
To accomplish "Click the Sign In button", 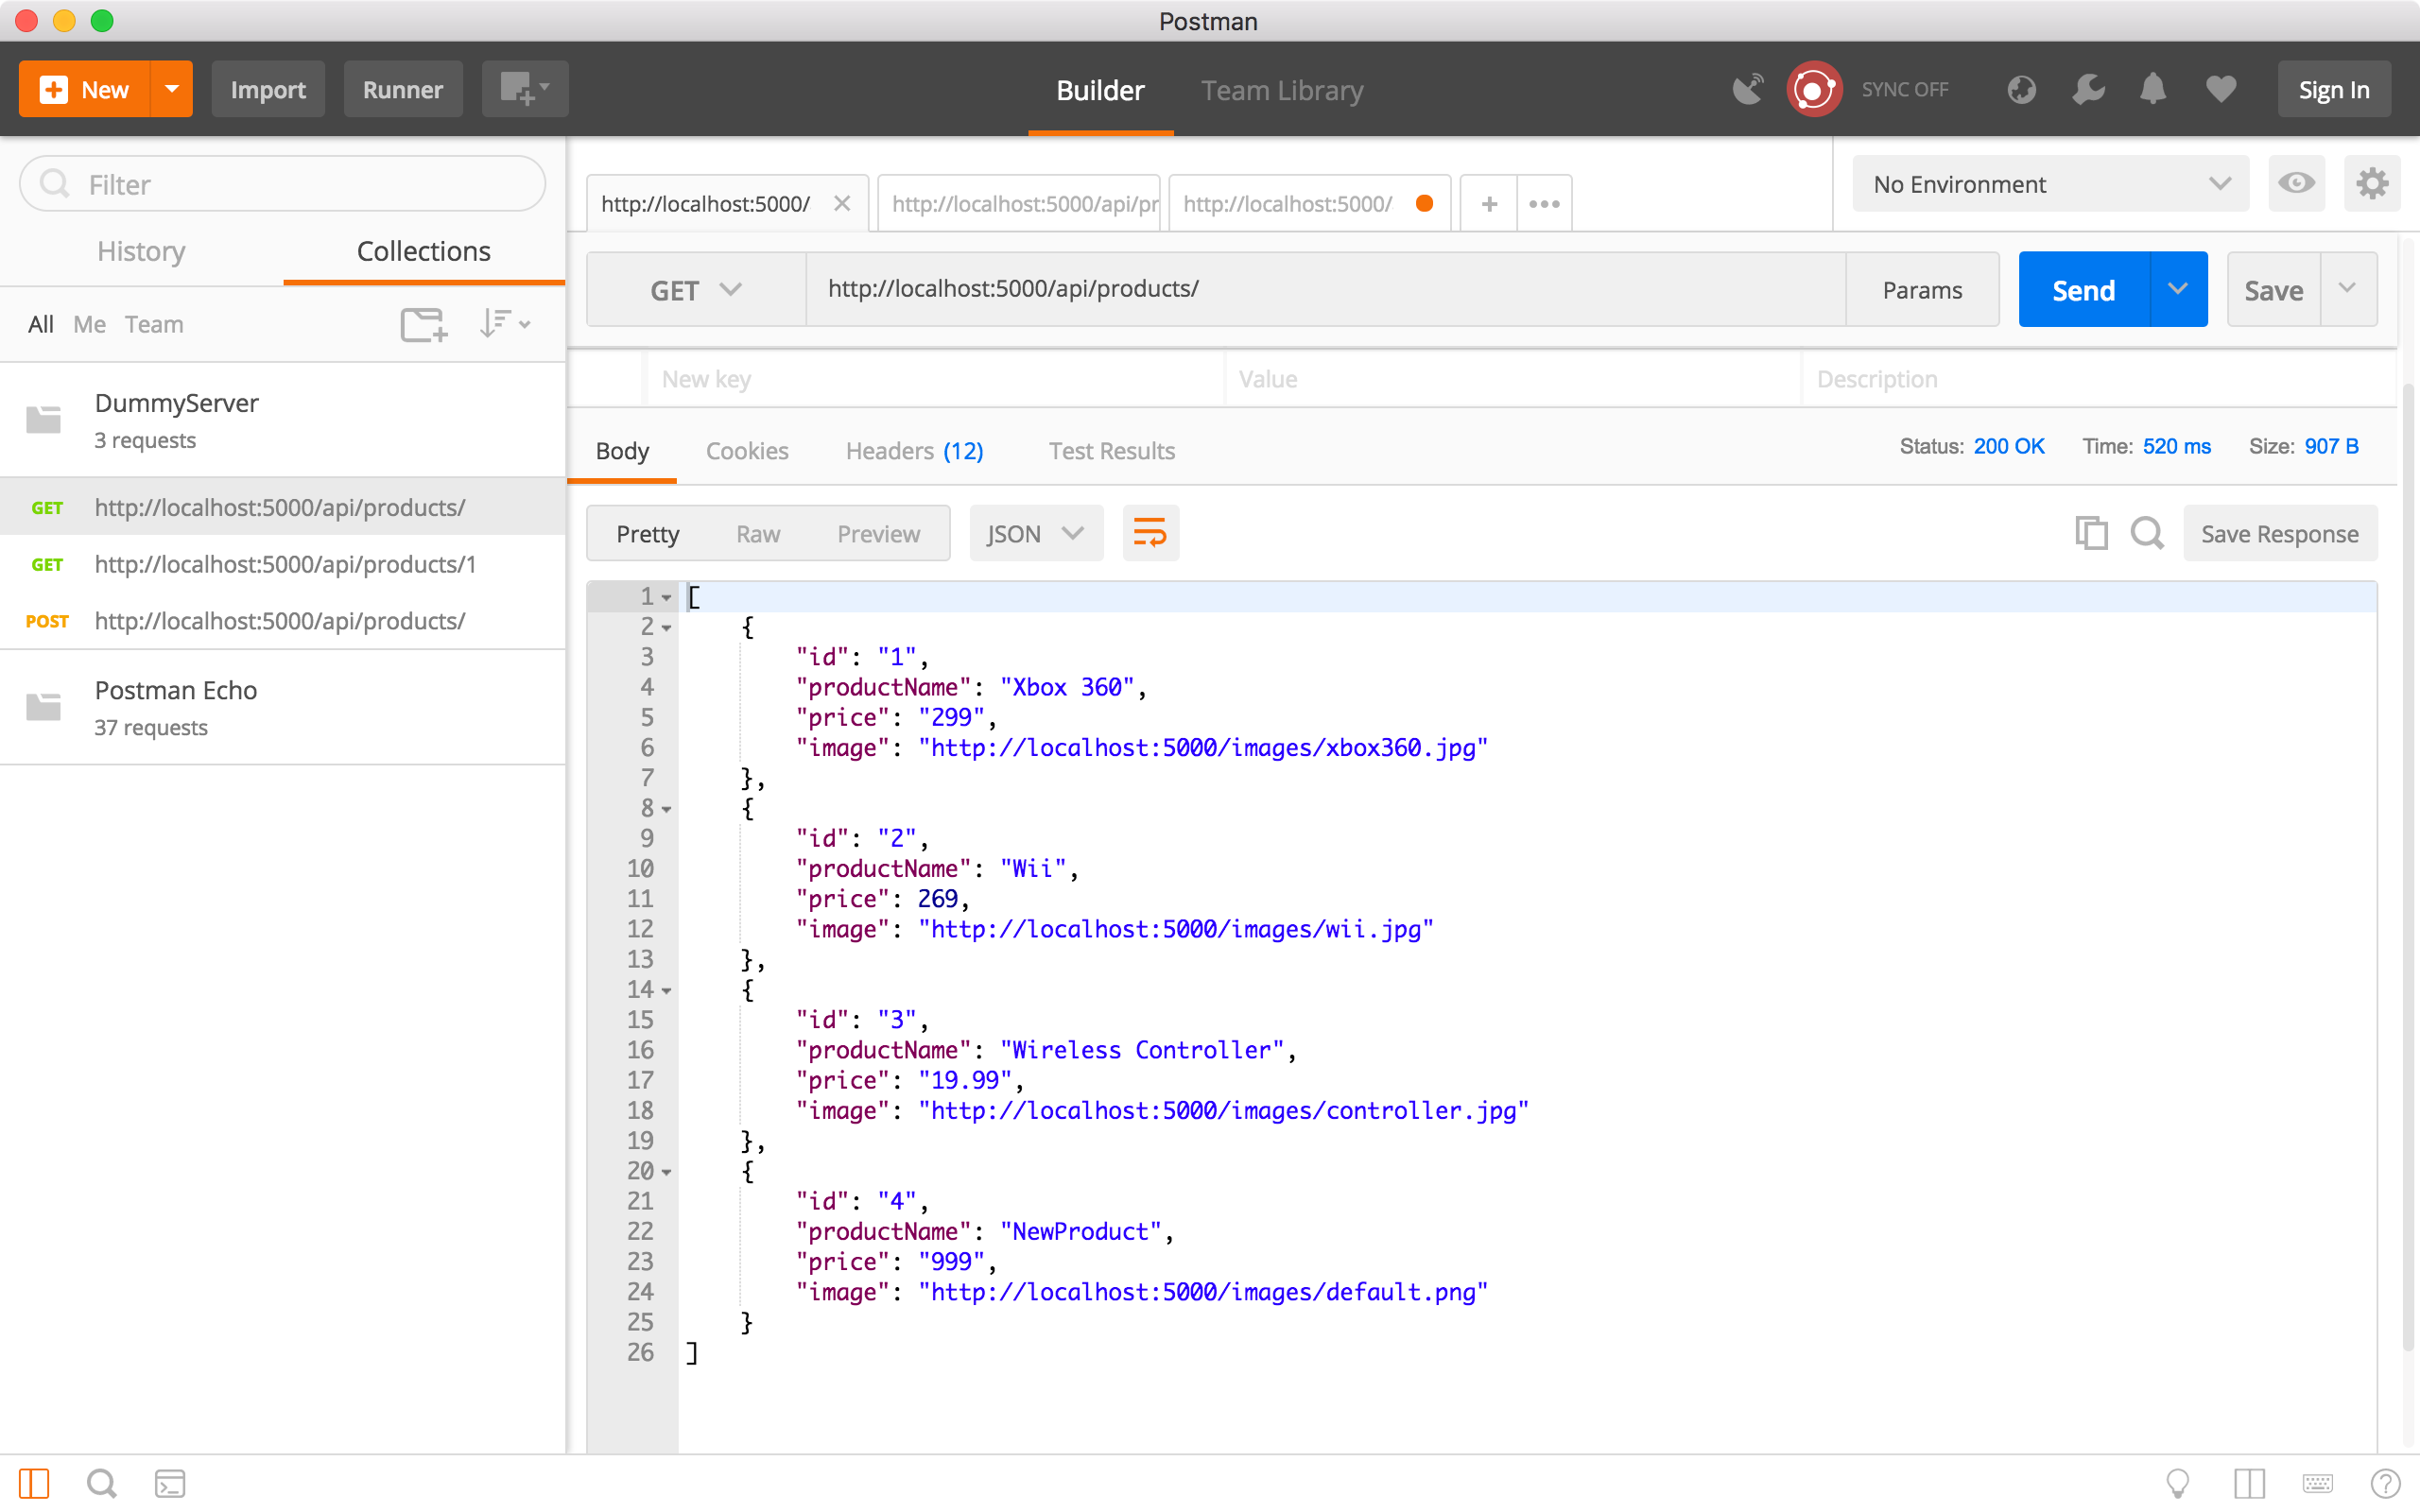I will coord(2334,90).
